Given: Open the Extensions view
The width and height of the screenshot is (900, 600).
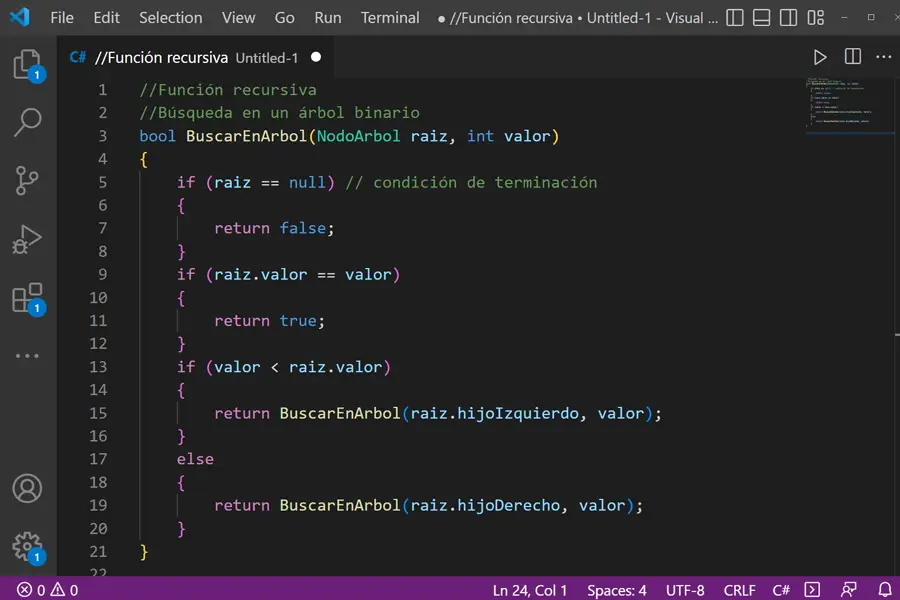Looking at the screenshot, I should pos(28,296).
